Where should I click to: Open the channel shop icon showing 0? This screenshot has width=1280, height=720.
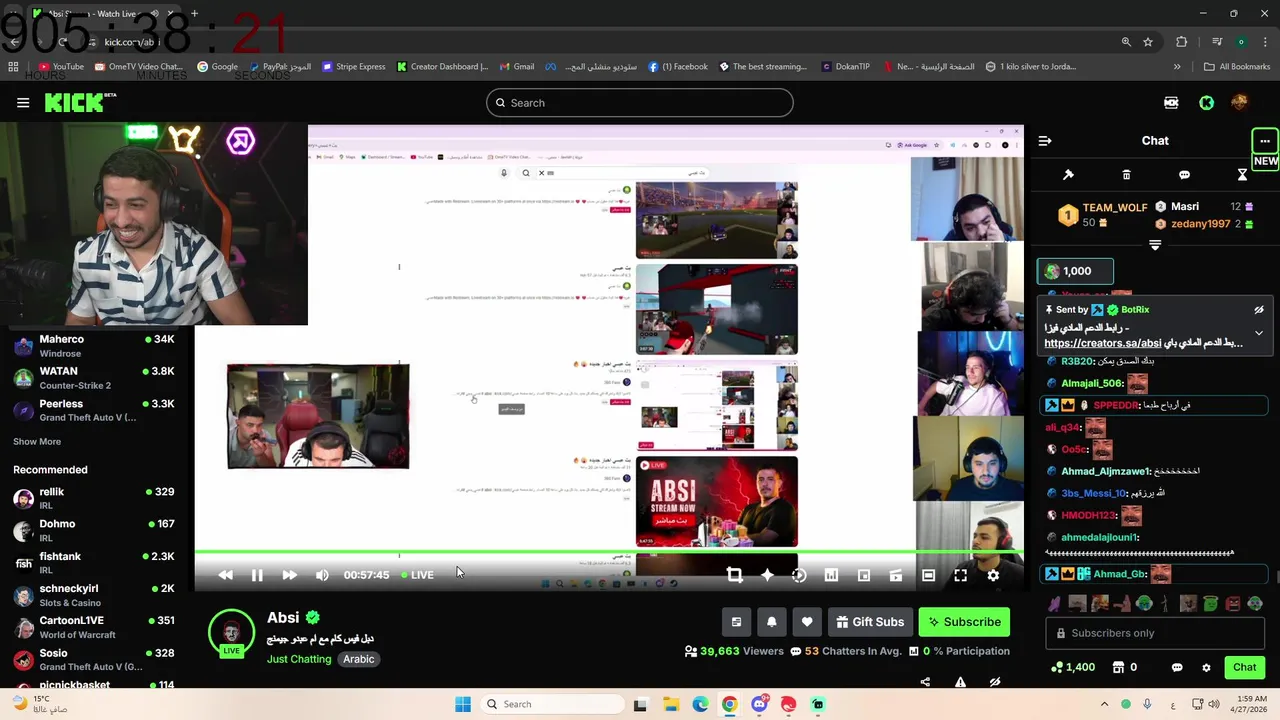[x=1123, y=667]
